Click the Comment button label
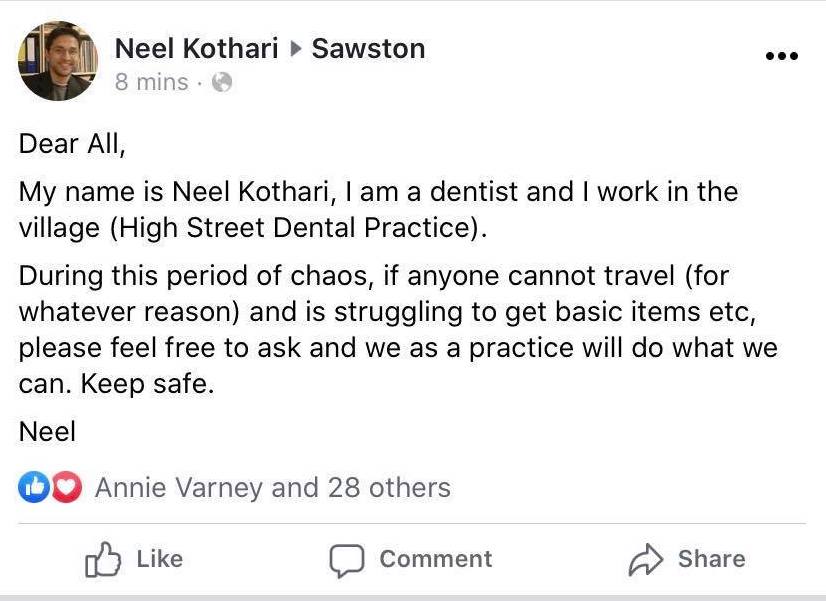 coord(436,559)
